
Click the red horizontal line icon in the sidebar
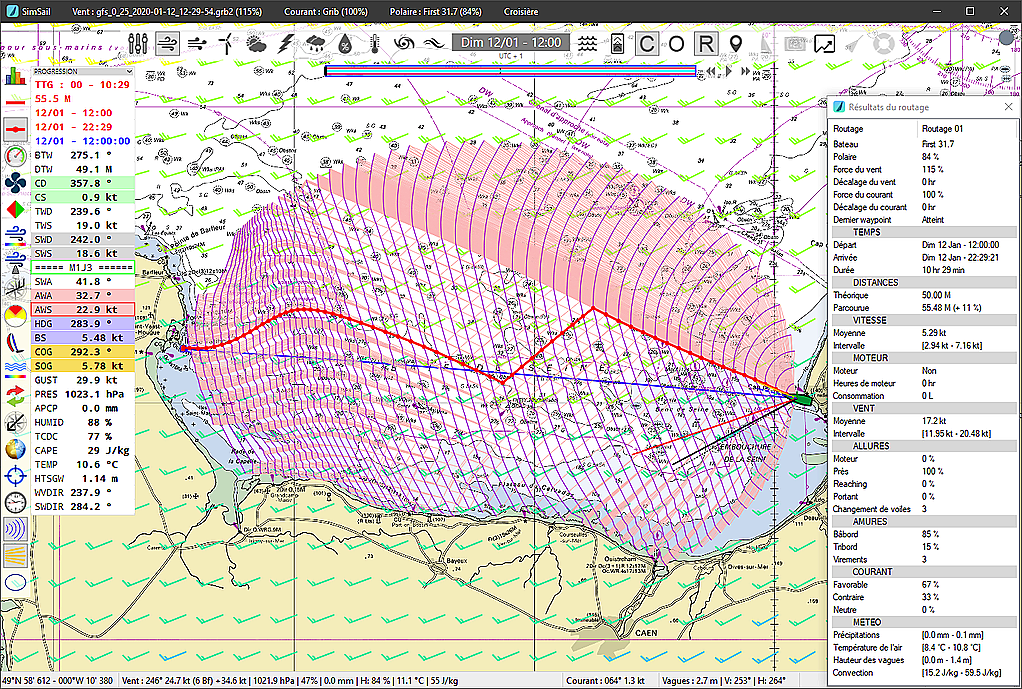point(15,102)
